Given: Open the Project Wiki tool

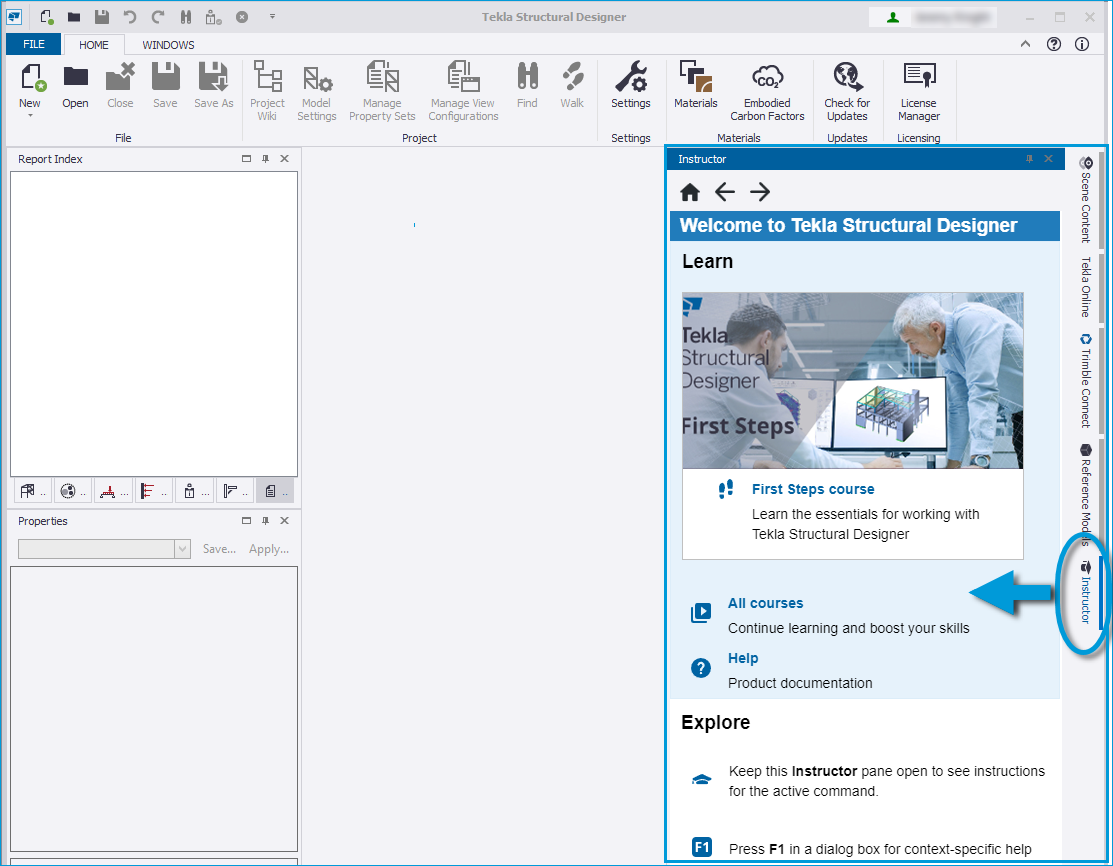Looking at the screenshot, I should [x=268, y=91].
